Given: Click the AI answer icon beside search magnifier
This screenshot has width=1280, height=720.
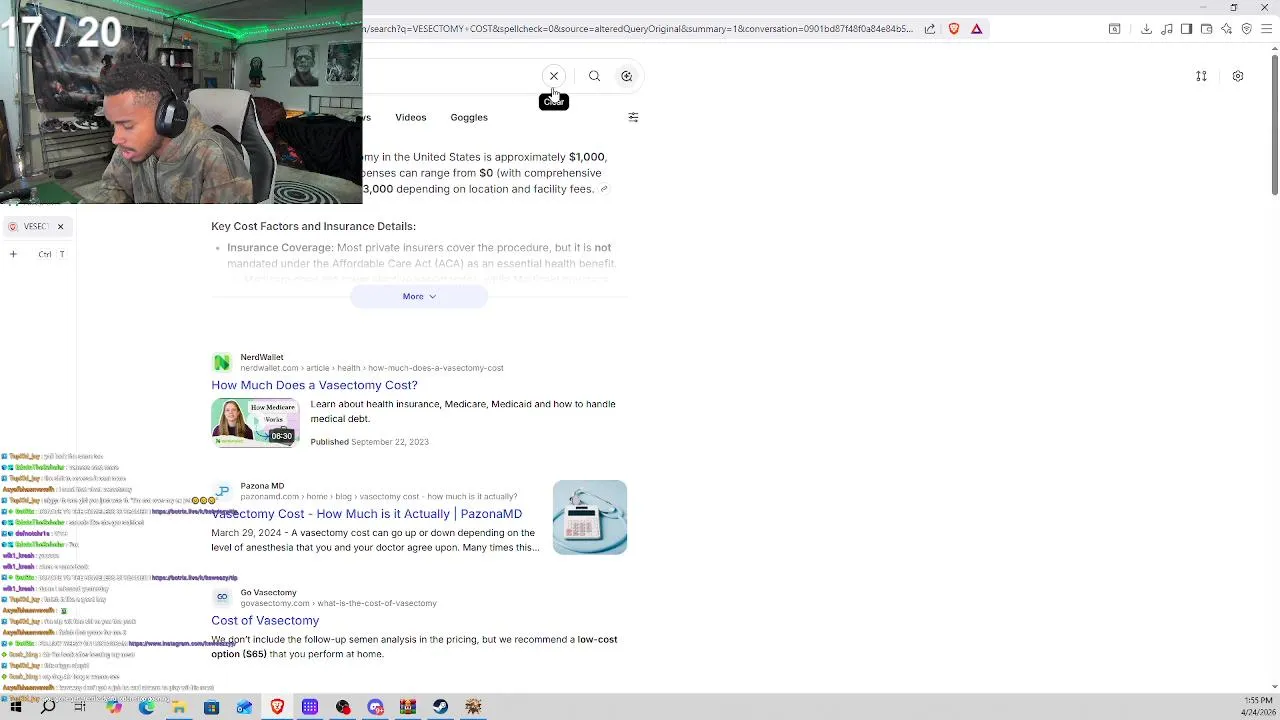Looking at the screenshot, I should coord(627,76).
